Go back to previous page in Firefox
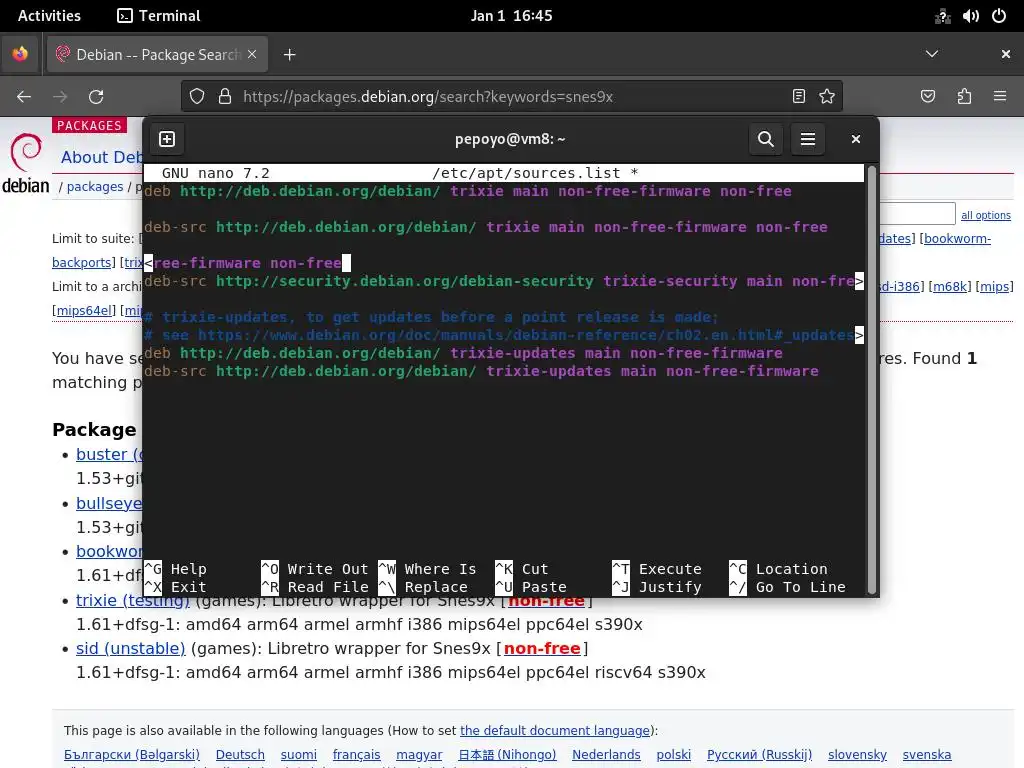1024x768 pixels. click(24, 97)
